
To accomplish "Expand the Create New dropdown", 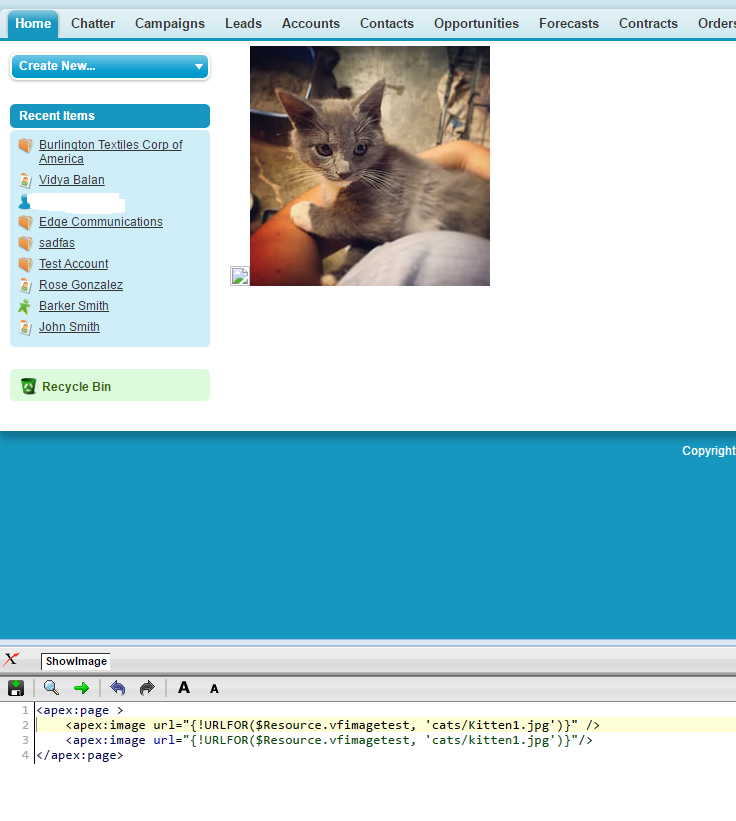I will [110, 66].
